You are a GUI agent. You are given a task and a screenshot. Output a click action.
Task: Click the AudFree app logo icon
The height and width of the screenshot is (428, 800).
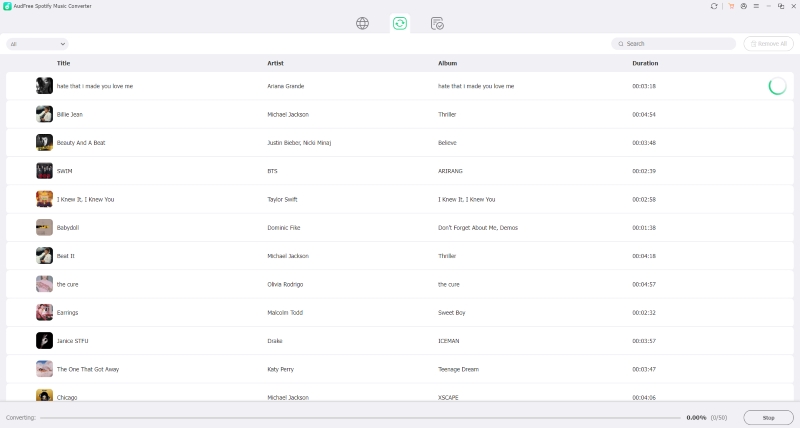tap(7, 6)
